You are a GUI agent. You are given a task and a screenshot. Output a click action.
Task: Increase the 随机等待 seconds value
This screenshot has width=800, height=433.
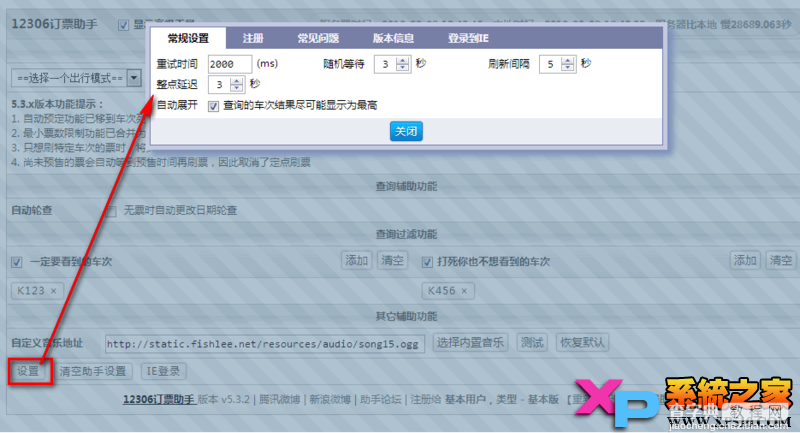pos(403,61)
